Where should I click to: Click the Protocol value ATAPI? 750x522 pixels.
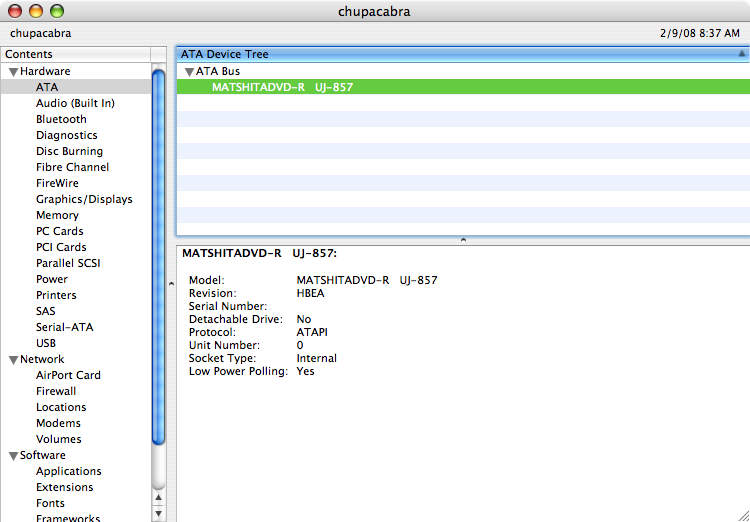pyautogui.click(x=312, y=332)
